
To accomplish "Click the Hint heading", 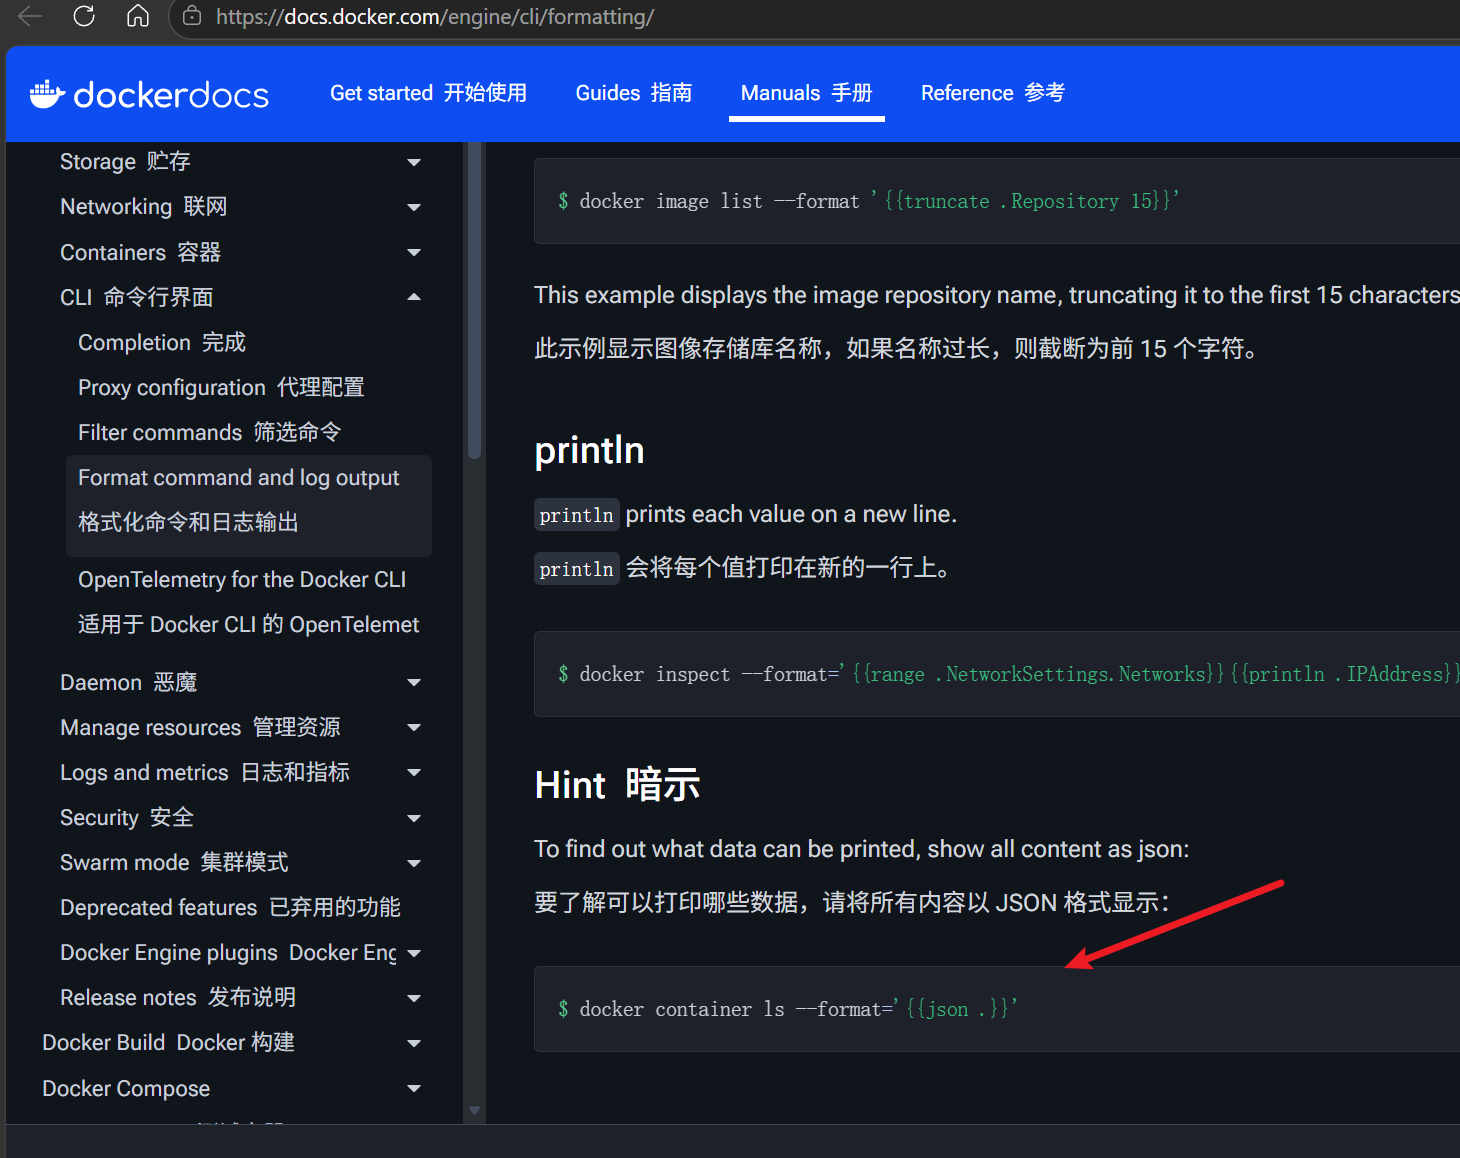I will (617, 785).
